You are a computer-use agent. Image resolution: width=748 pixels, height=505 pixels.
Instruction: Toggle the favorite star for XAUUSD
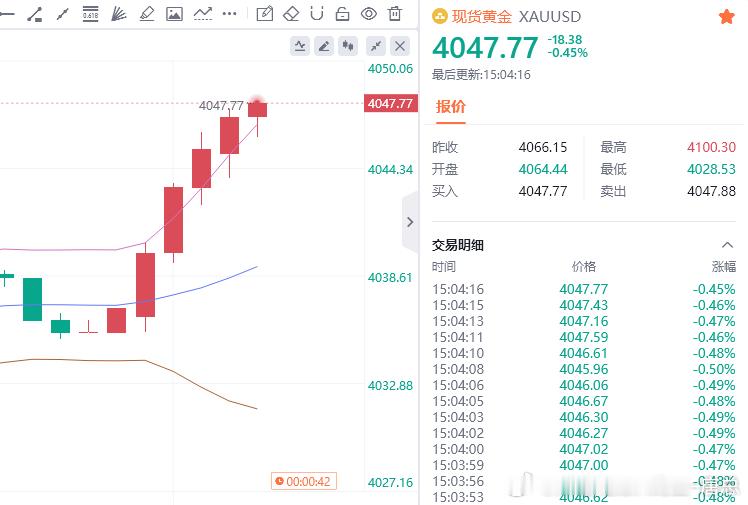(726, 17)
